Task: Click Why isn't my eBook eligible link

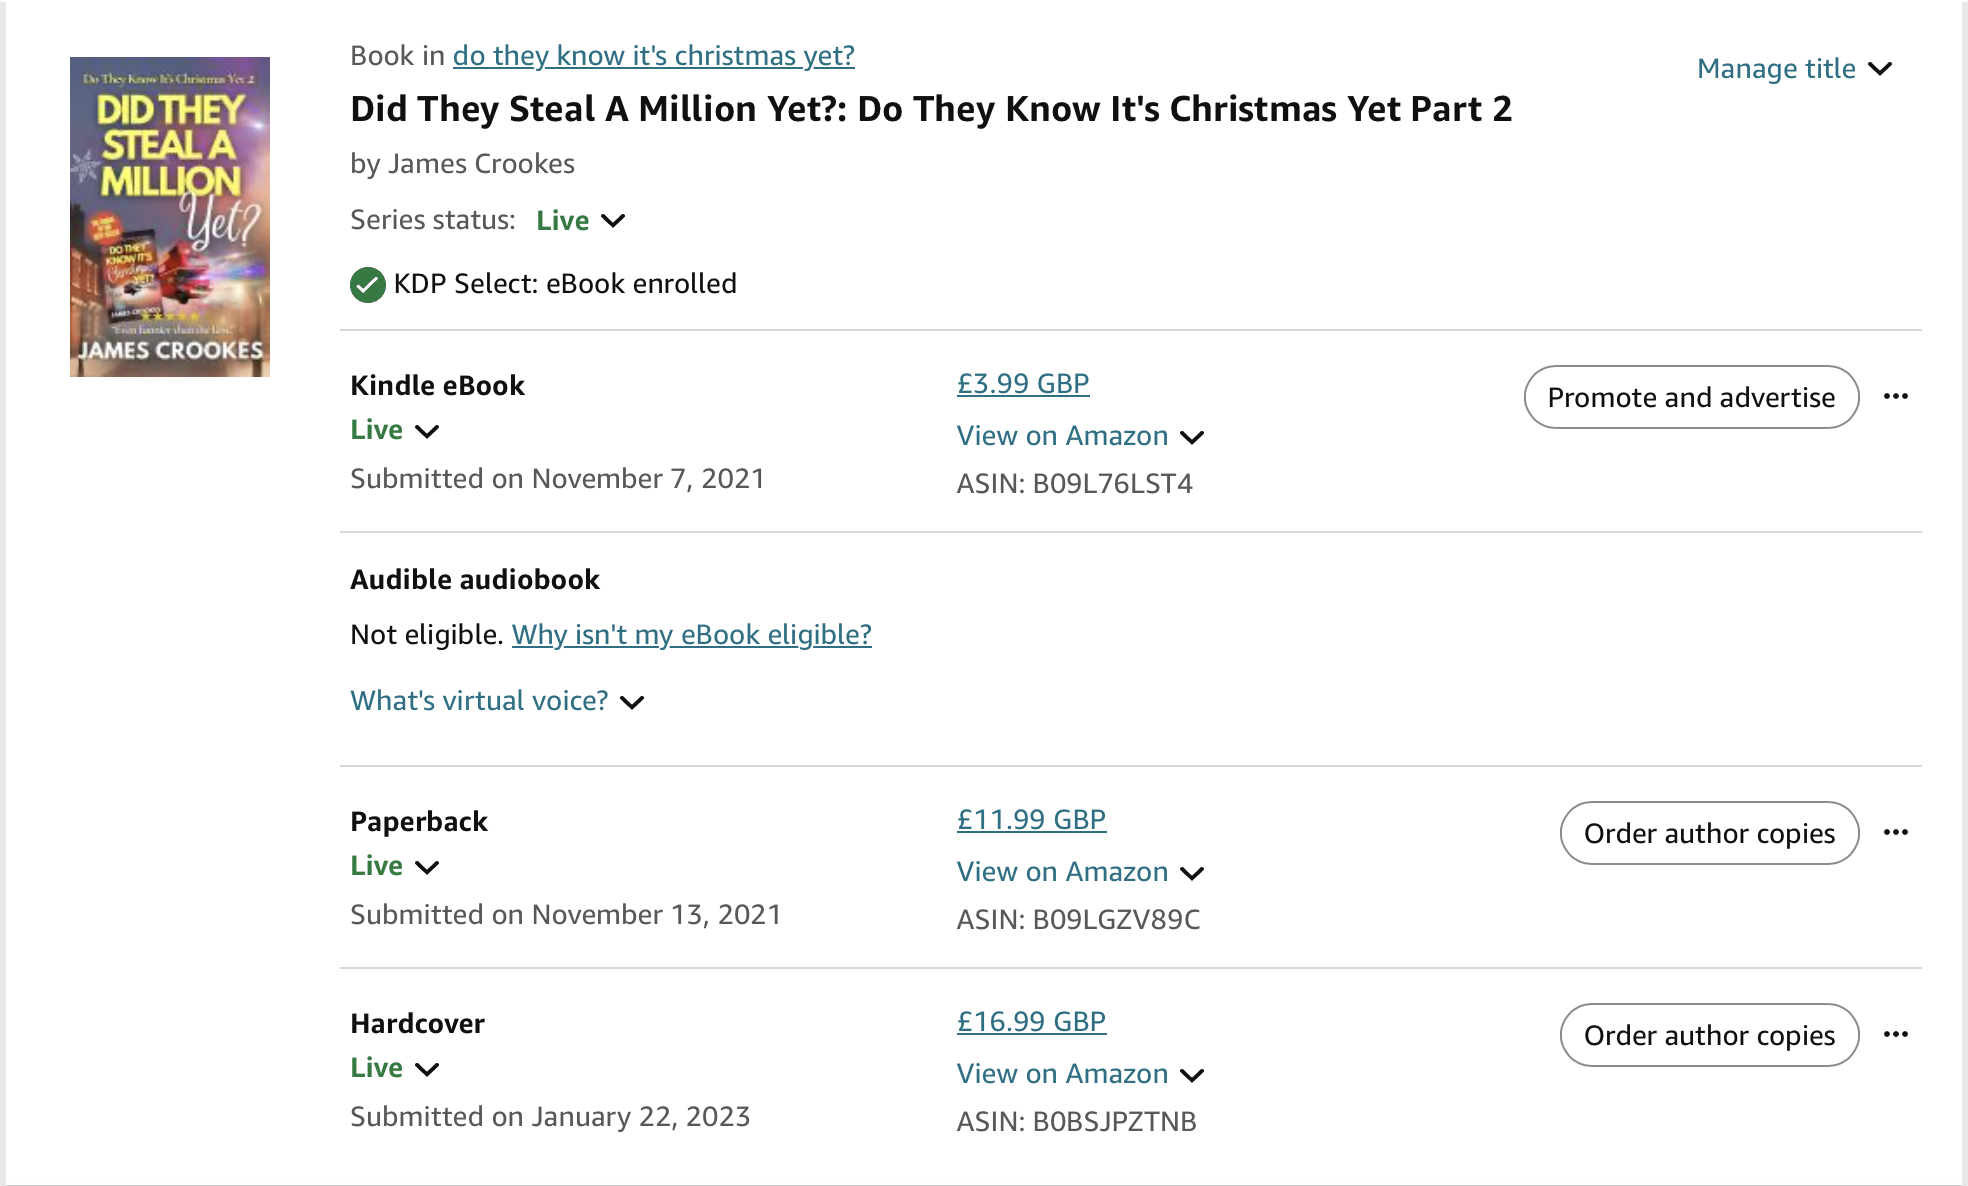Action: pyautogui.click(x=691, y=635)
